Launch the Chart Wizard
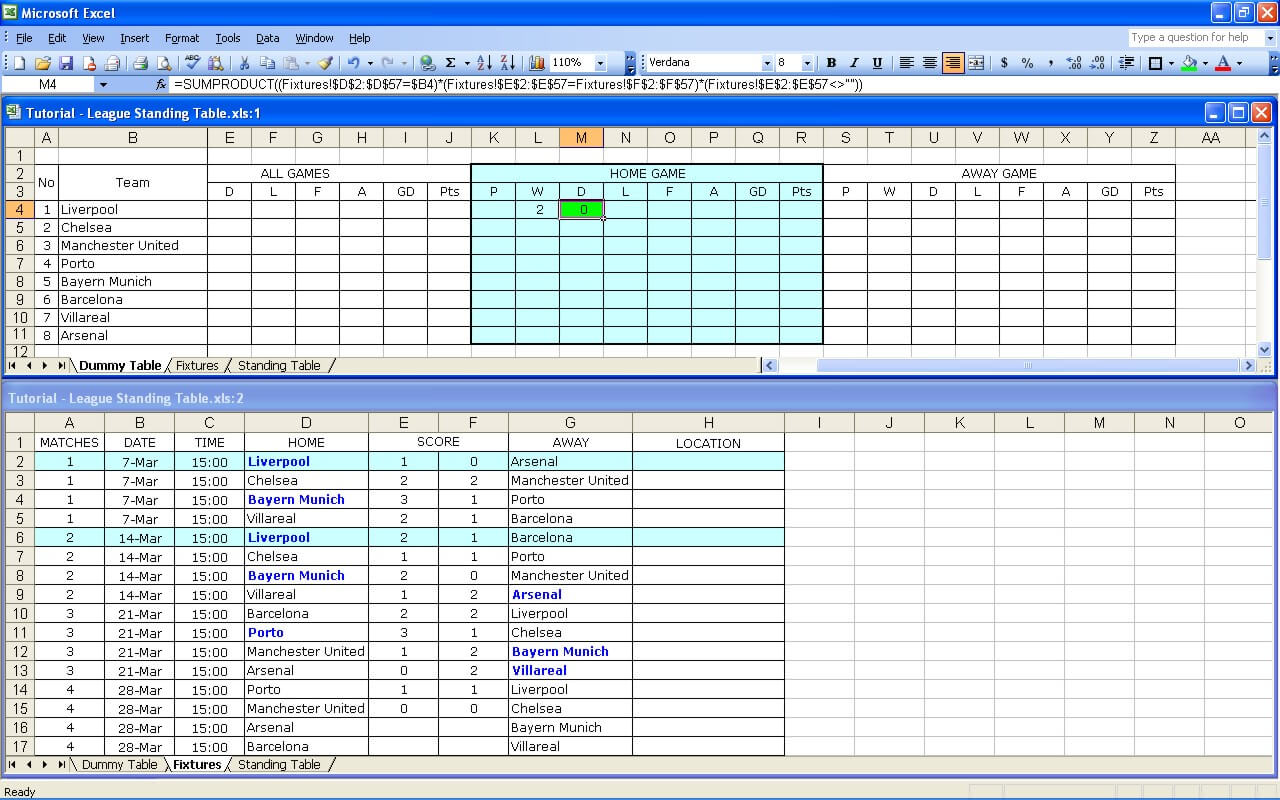Viewport: 1280px width, 800px height. click(x=537, y=63)
